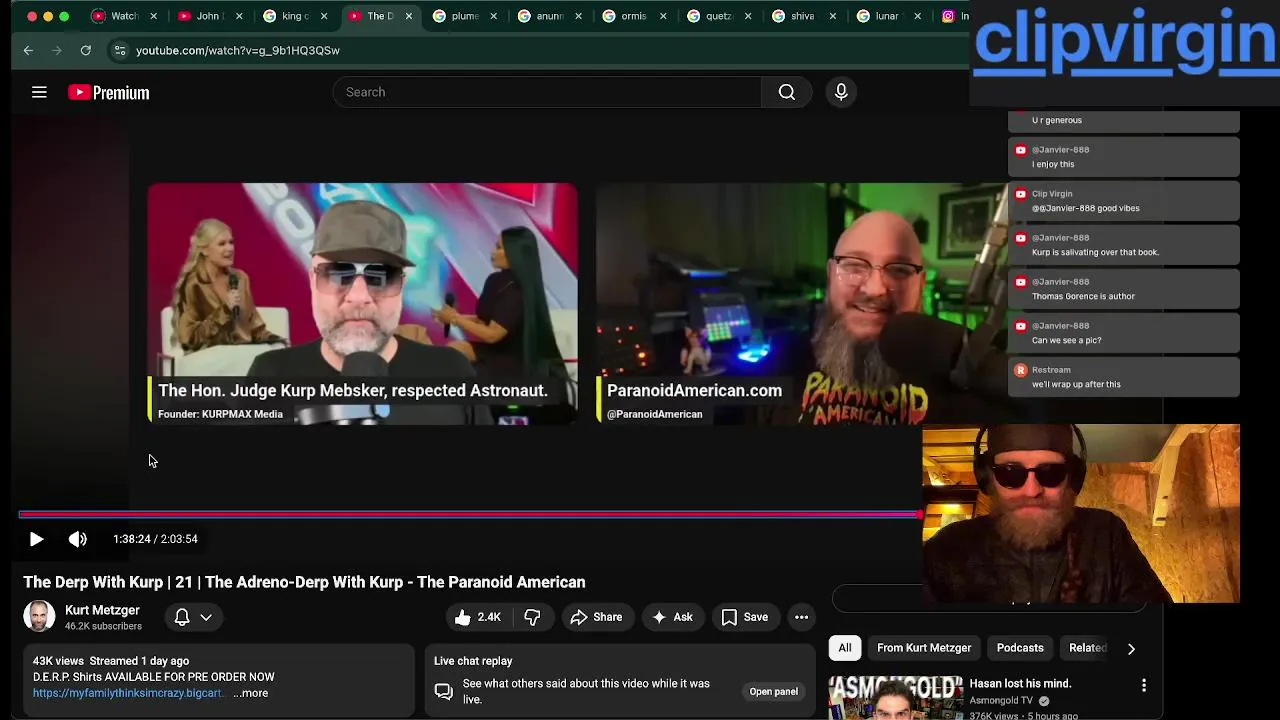
Task: Select the Related filter chip
Action: point(1087,648)
